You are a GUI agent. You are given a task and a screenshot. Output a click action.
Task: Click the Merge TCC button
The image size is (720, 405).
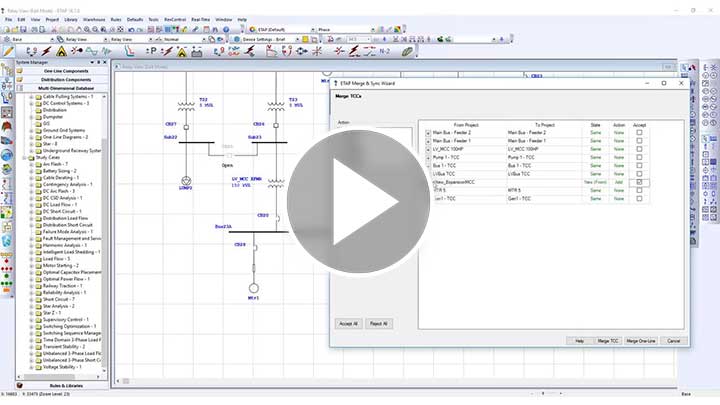(x=608, y=341)
